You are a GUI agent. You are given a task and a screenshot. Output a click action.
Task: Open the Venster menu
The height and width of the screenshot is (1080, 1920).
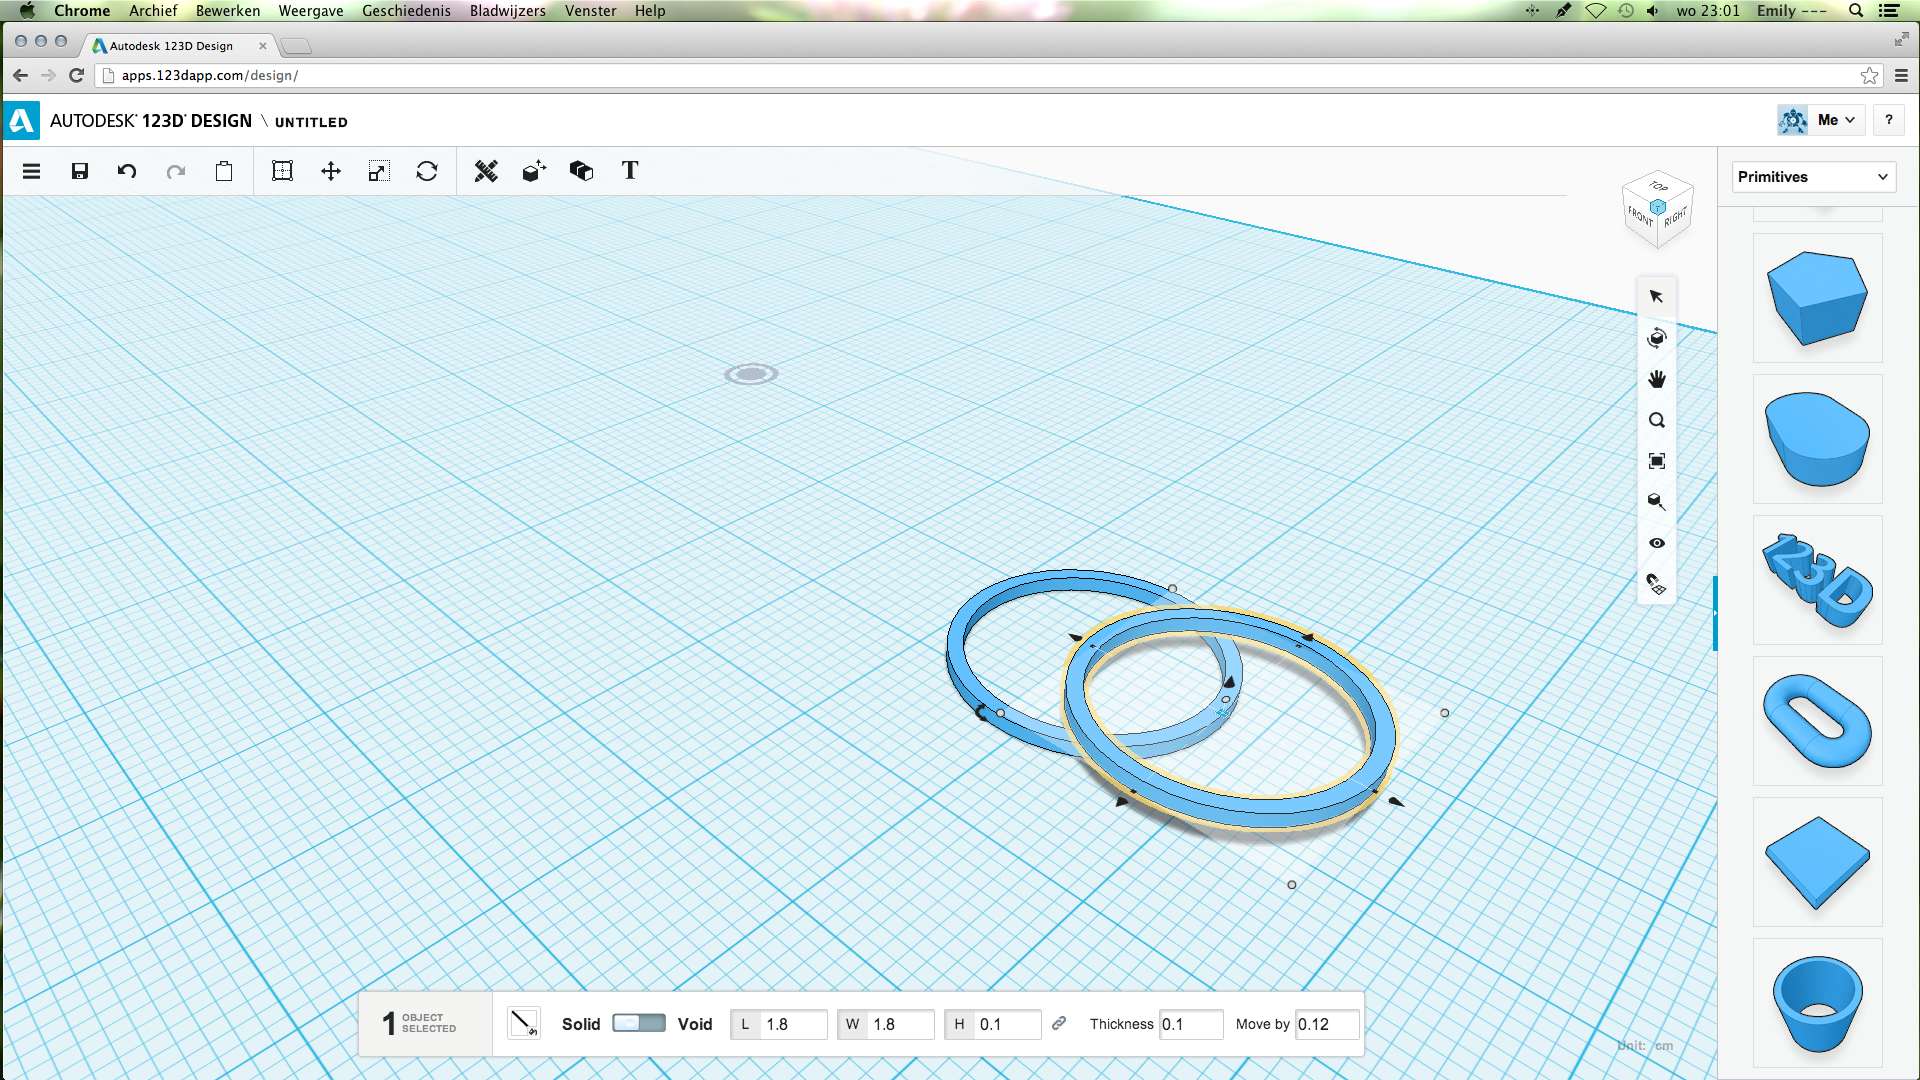tap(590, 11)
